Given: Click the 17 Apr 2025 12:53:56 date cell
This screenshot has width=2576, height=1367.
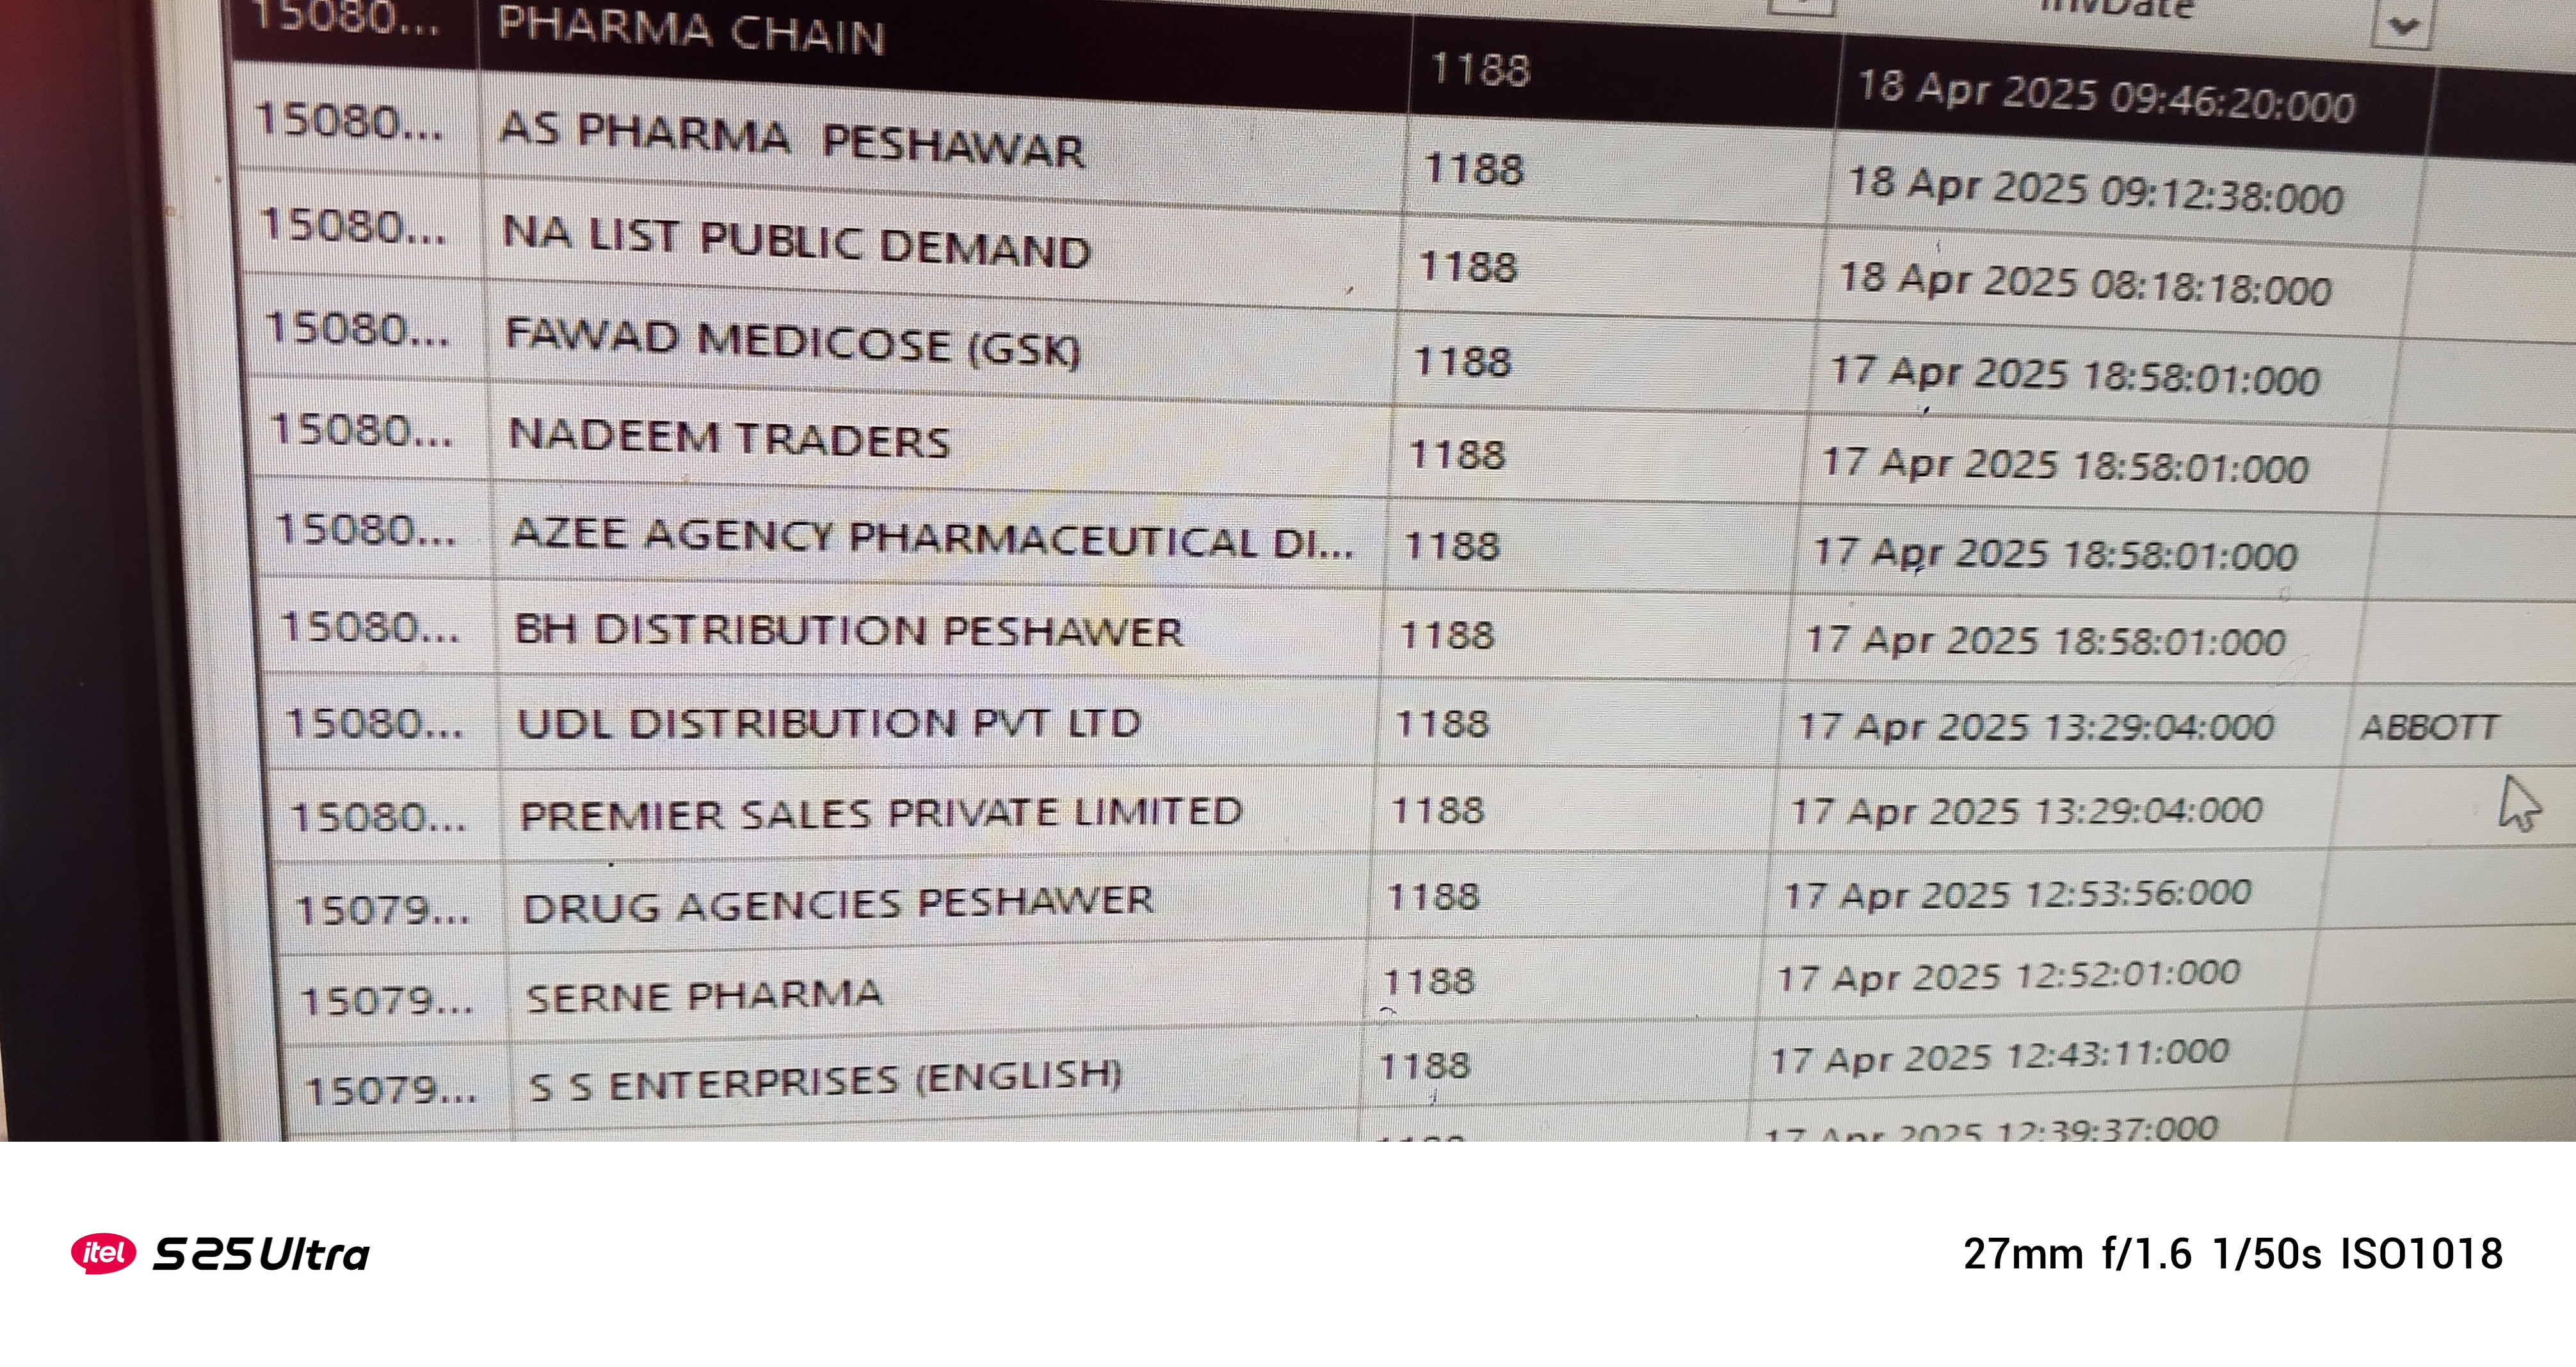Looking at the screenshot, I should [x=2018, y=894].
